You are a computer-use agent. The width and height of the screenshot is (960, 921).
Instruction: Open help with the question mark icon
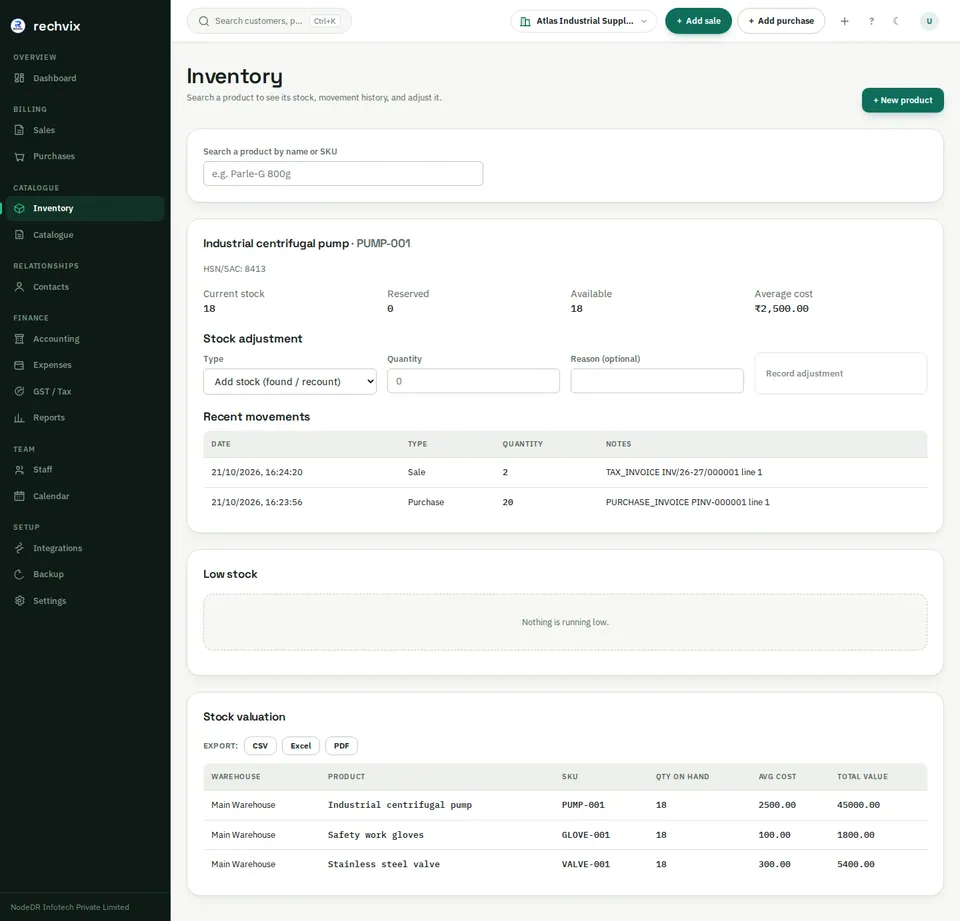(x=871, y=21)
